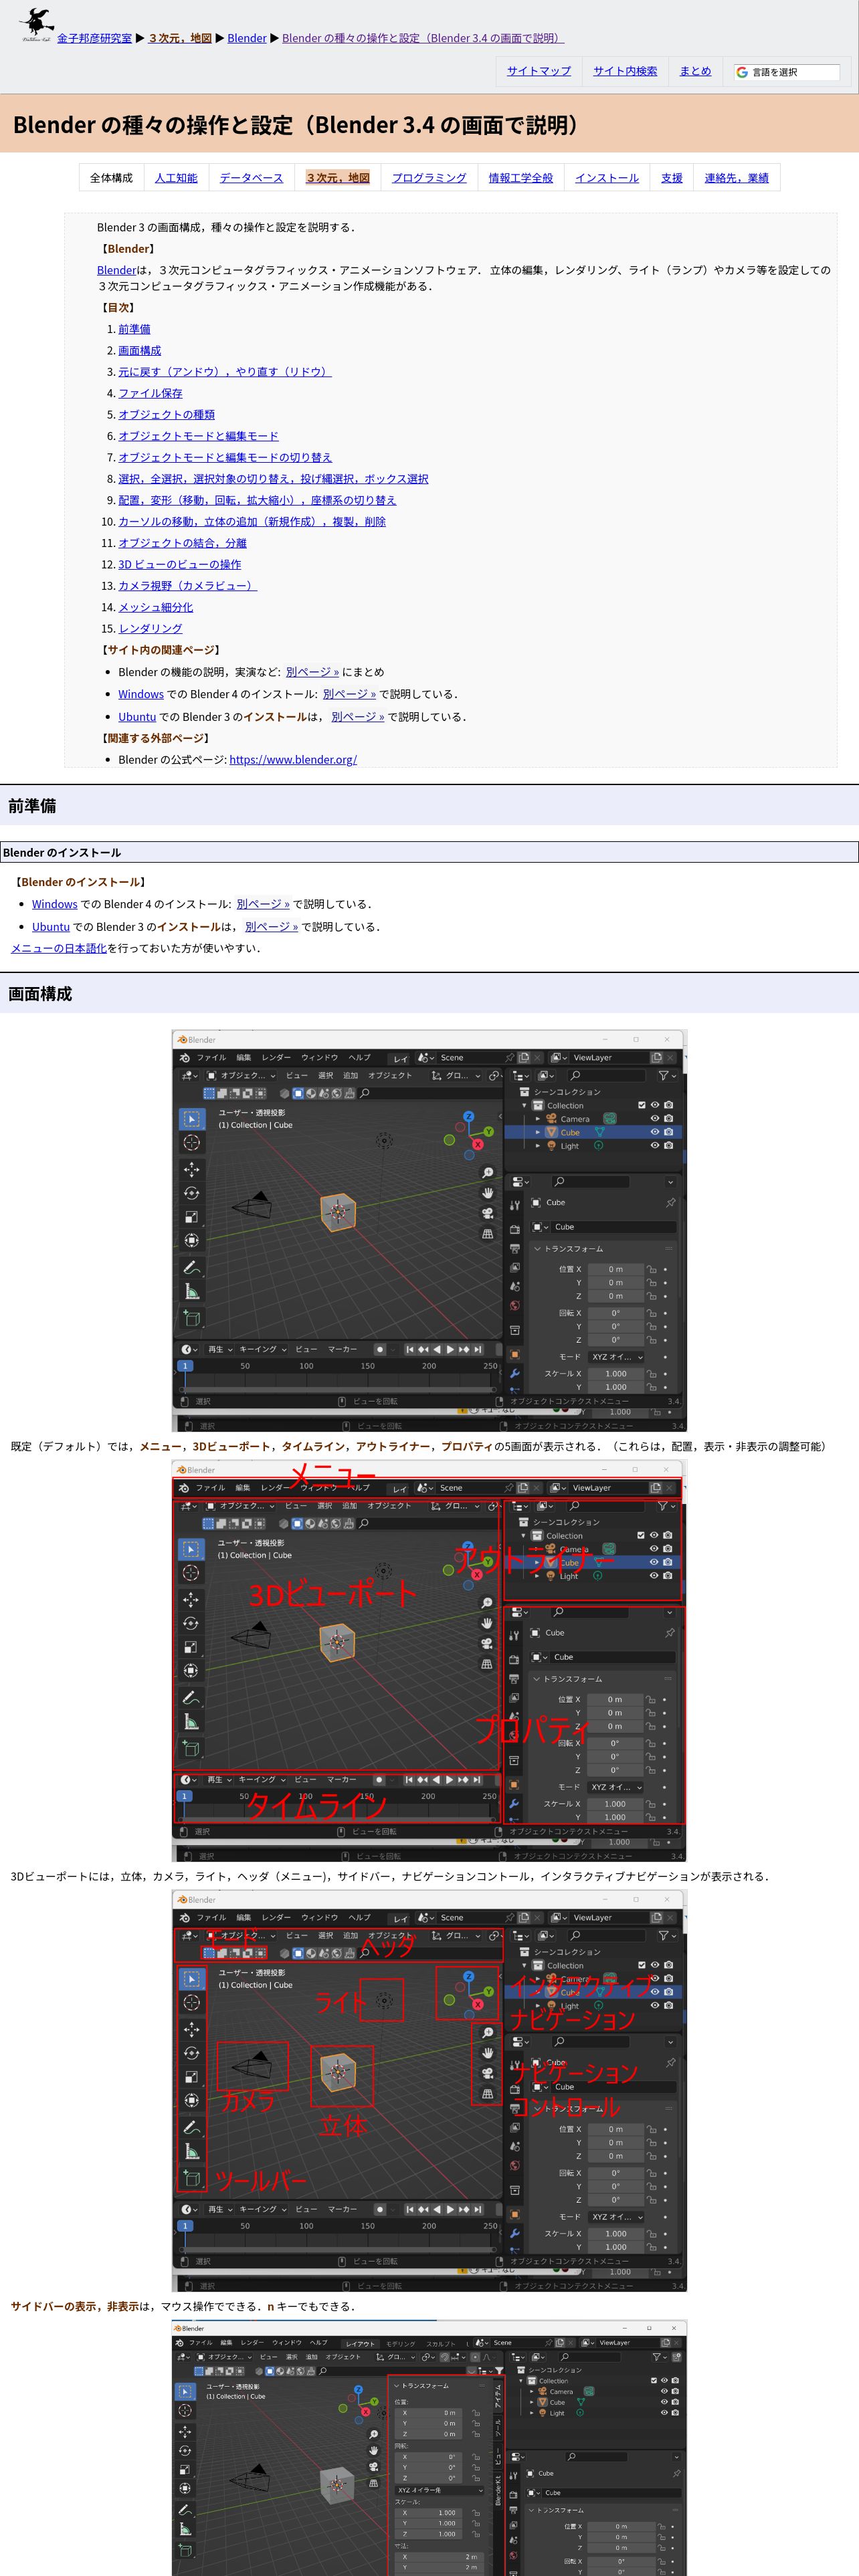In the top Blender screenshot, select the Scale tool
859x2576 pixels.
(x=192, y=1216)
